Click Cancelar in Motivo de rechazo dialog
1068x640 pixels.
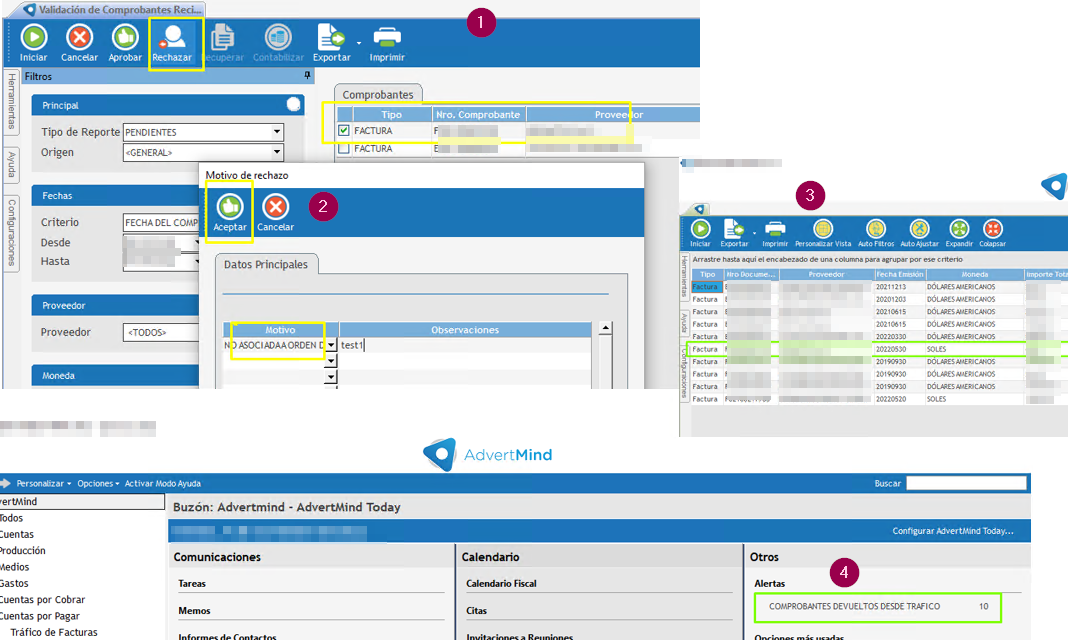coord(275,212)
